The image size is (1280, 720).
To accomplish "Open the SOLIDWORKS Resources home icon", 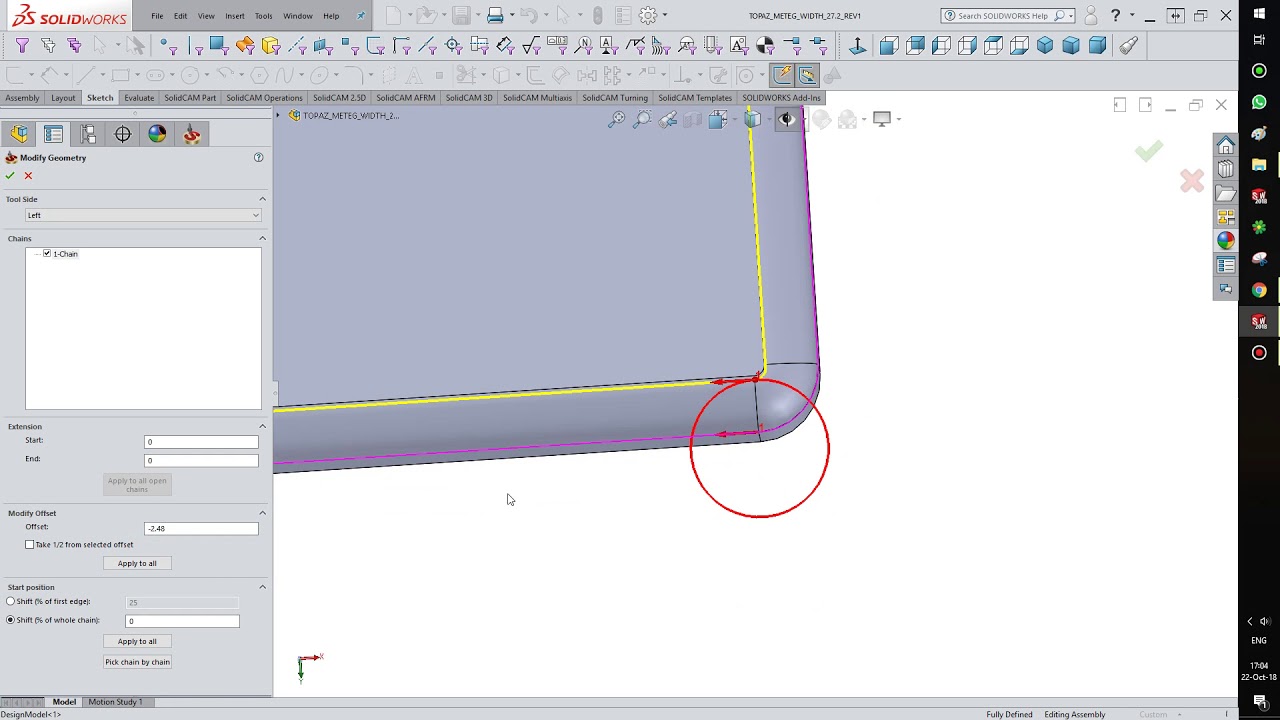I will pyautogui.click(x=1226, y=146).
